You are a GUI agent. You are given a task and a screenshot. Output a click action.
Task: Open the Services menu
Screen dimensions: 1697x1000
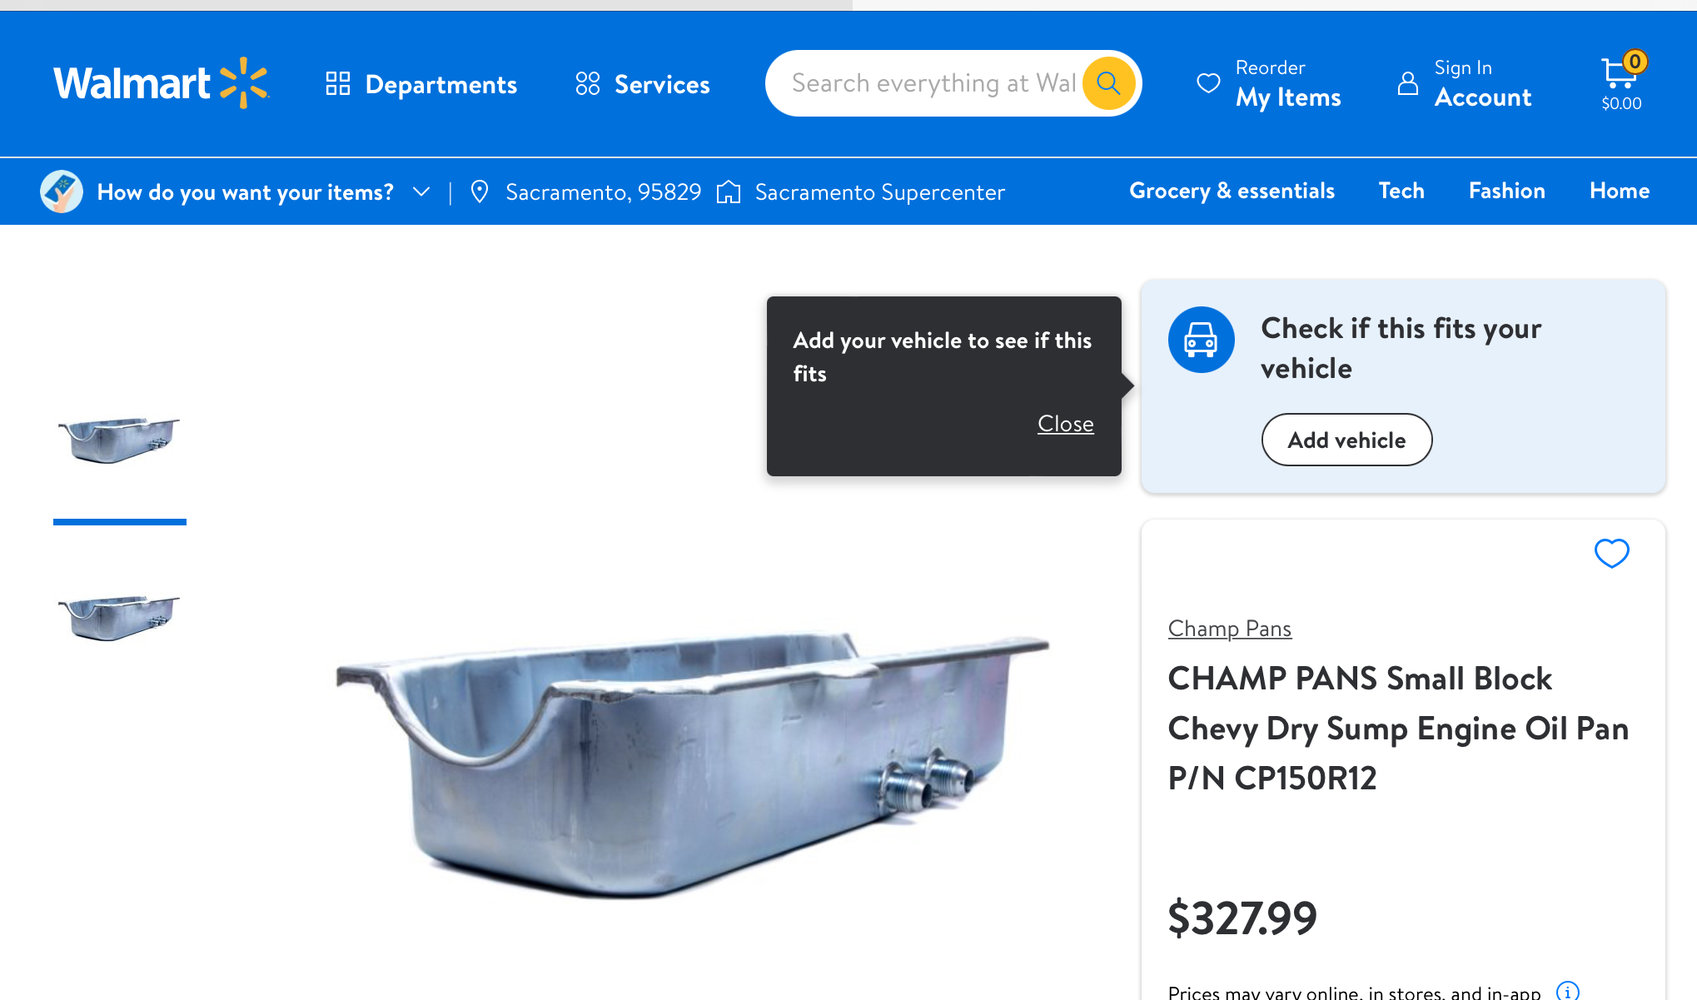coord(642,84)
